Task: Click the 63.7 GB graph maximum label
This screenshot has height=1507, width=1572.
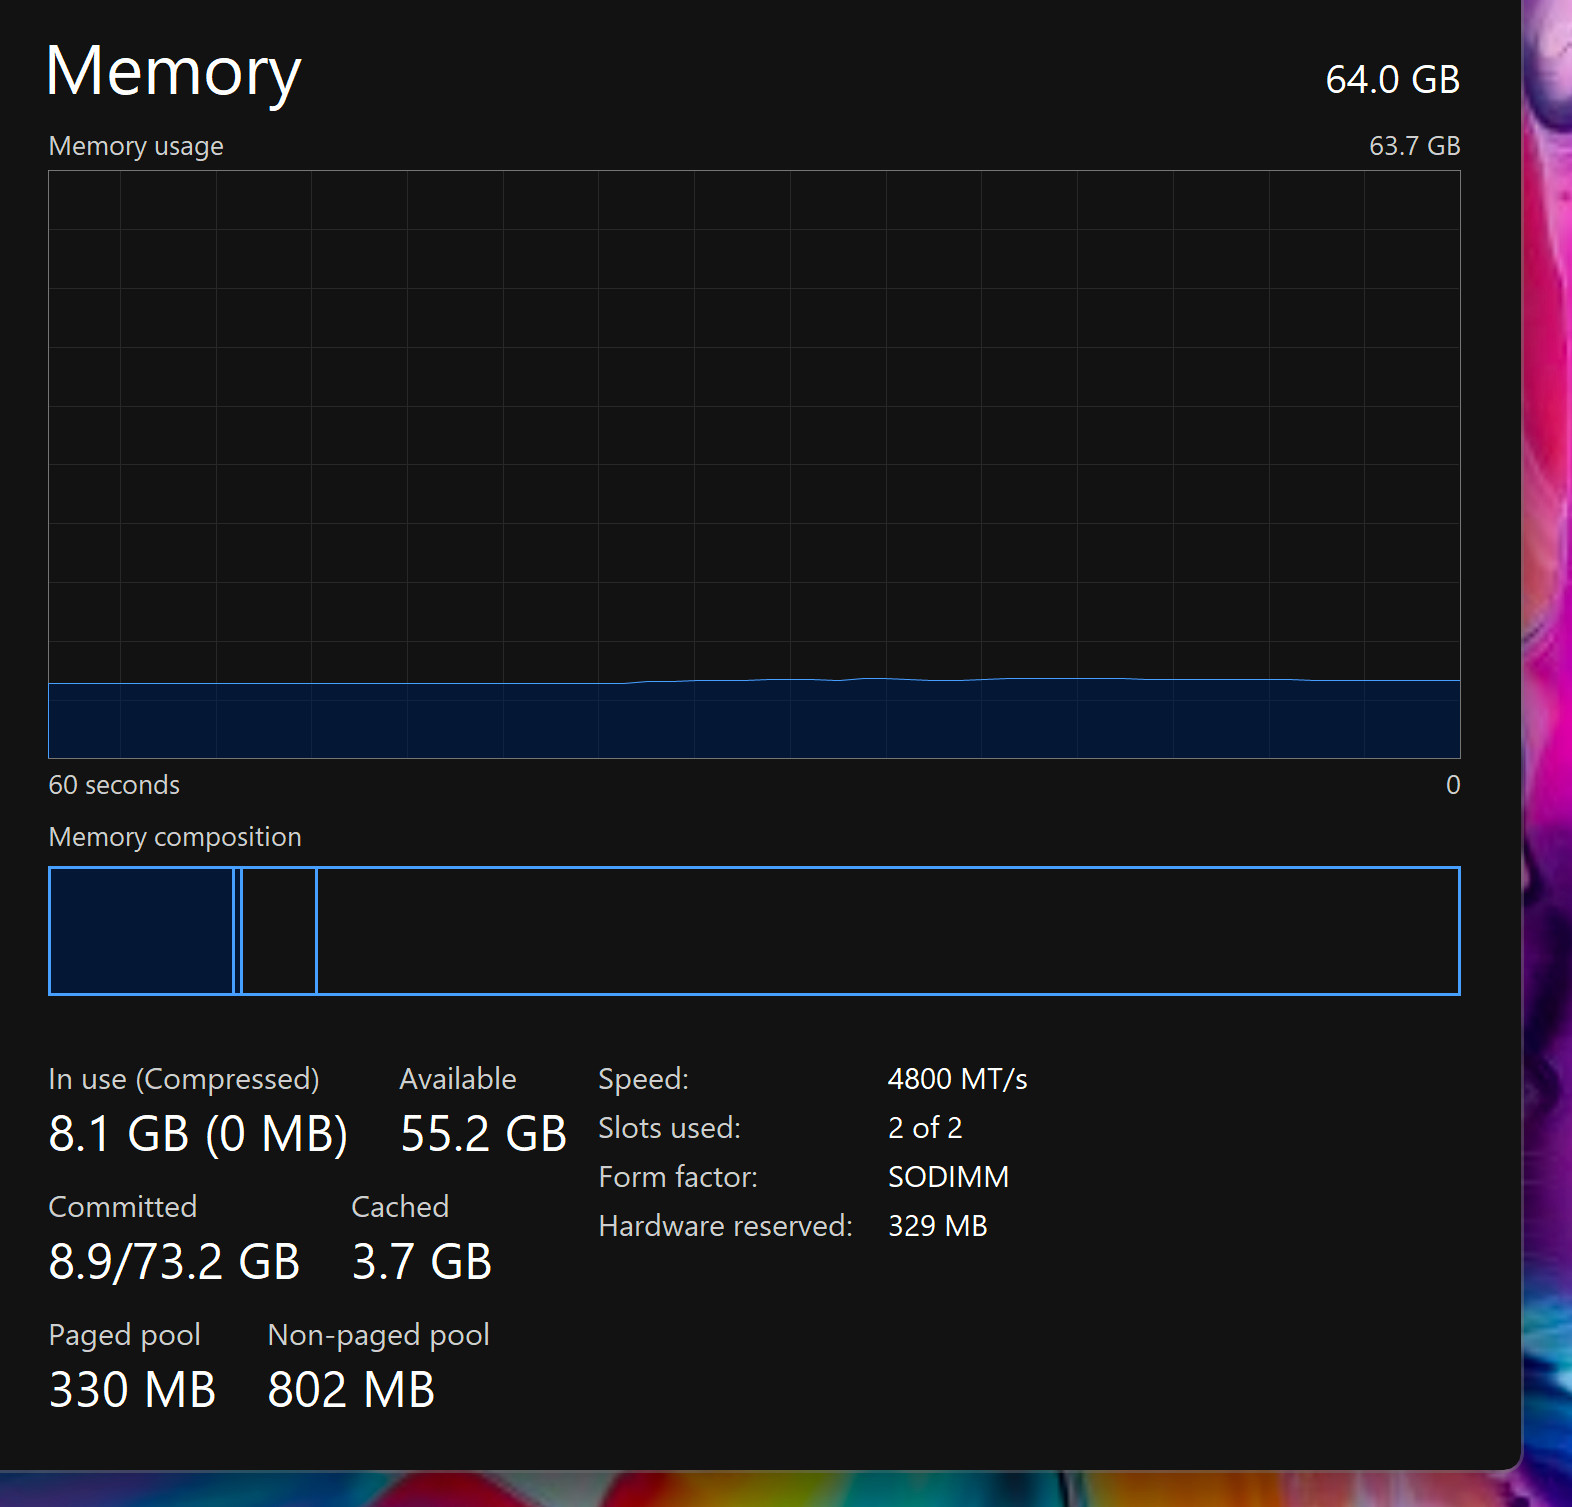Action: coord(1414,146)
